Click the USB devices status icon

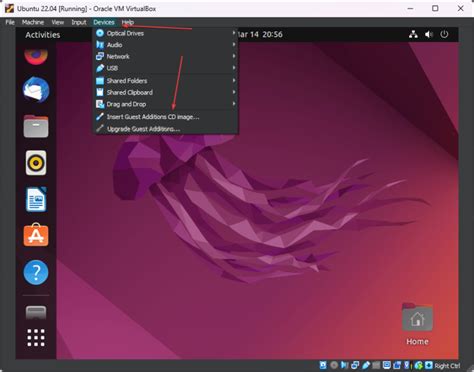click(x=366, y=365)
